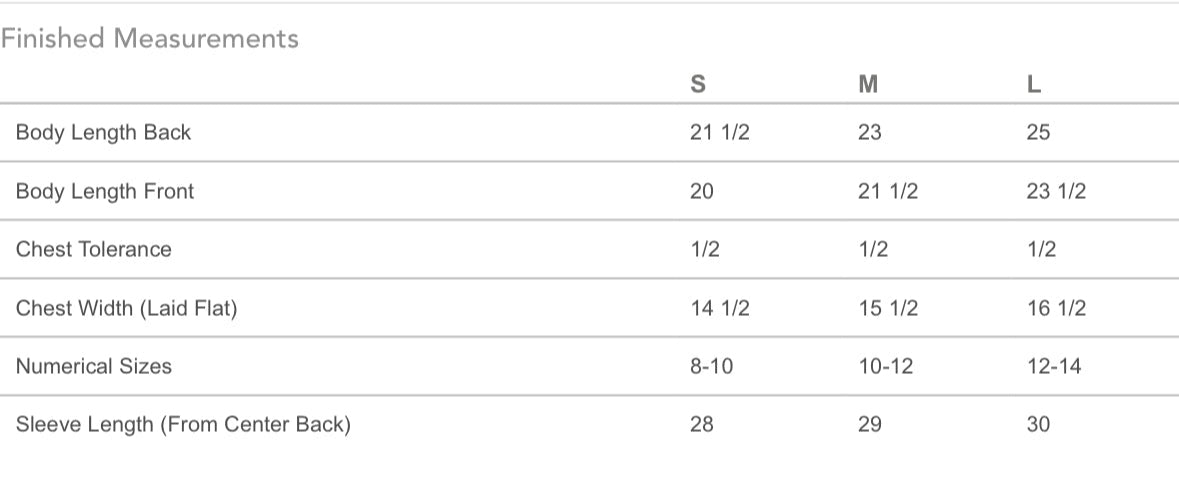This screenshot has width=1179, height=494.
Task: Click the 15 1/2 chest width value
Action: (887, 308)
